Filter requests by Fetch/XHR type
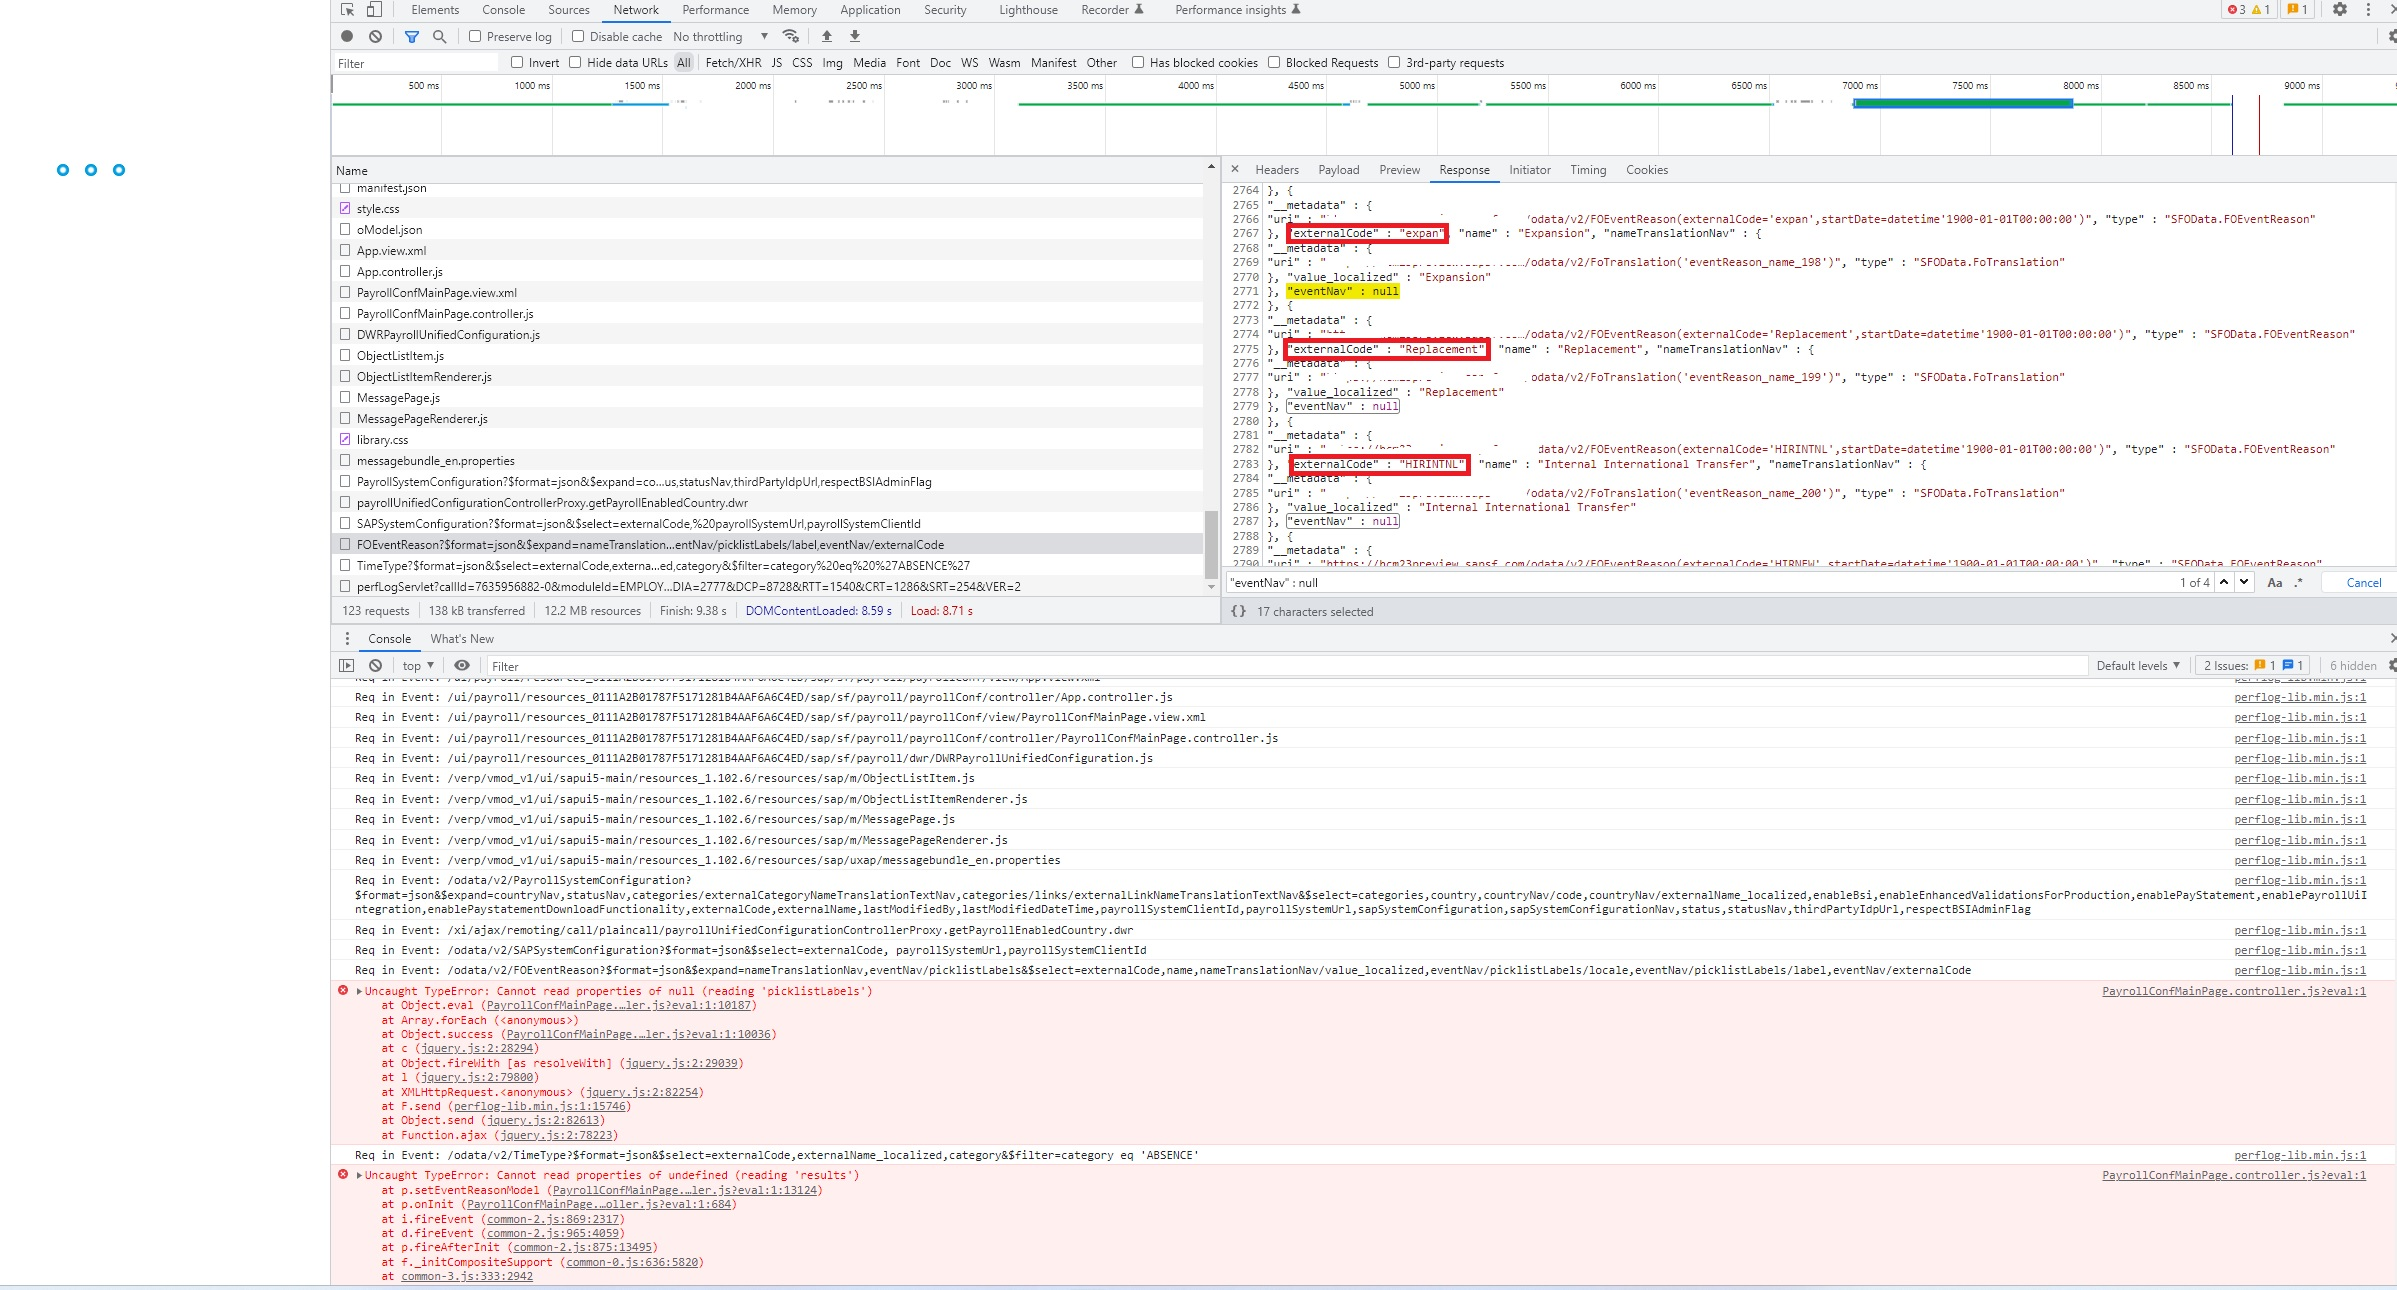This screenshot has width=2397, height=1290. (x=733, y=62)
